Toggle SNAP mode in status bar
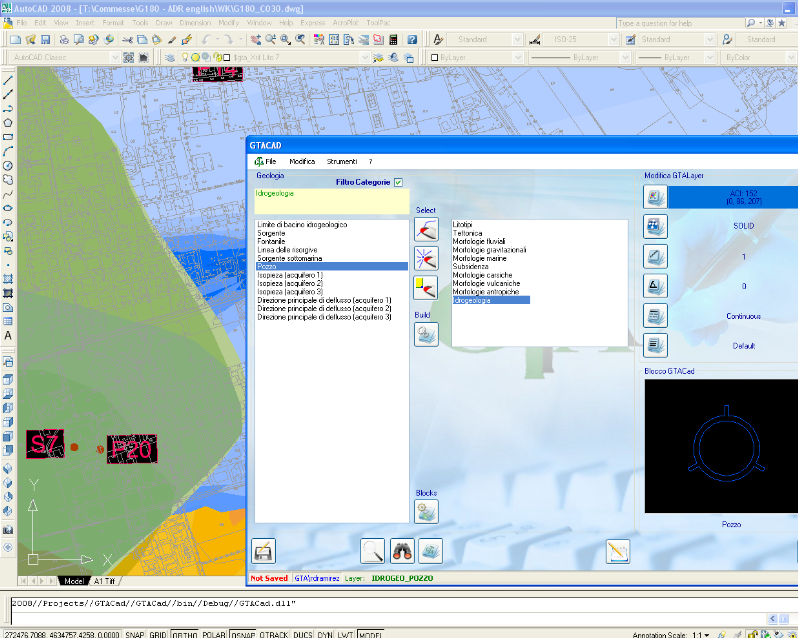The width and height of the screenshot is (798, 638). [135, 634]
